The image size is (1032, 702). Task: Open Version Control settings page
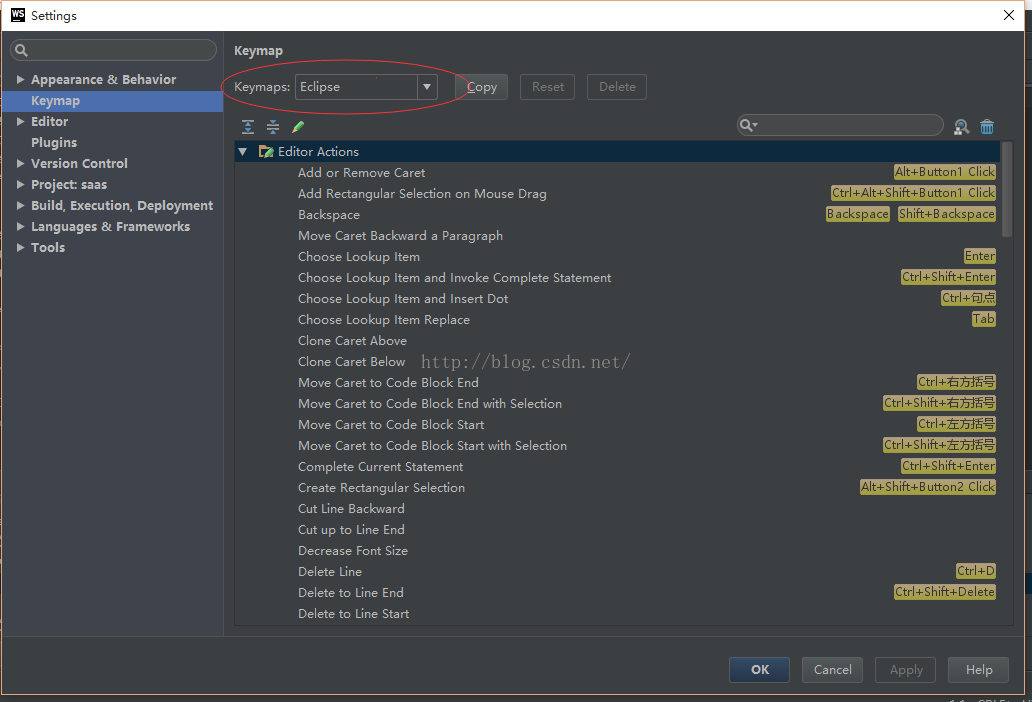click(79, 163)
